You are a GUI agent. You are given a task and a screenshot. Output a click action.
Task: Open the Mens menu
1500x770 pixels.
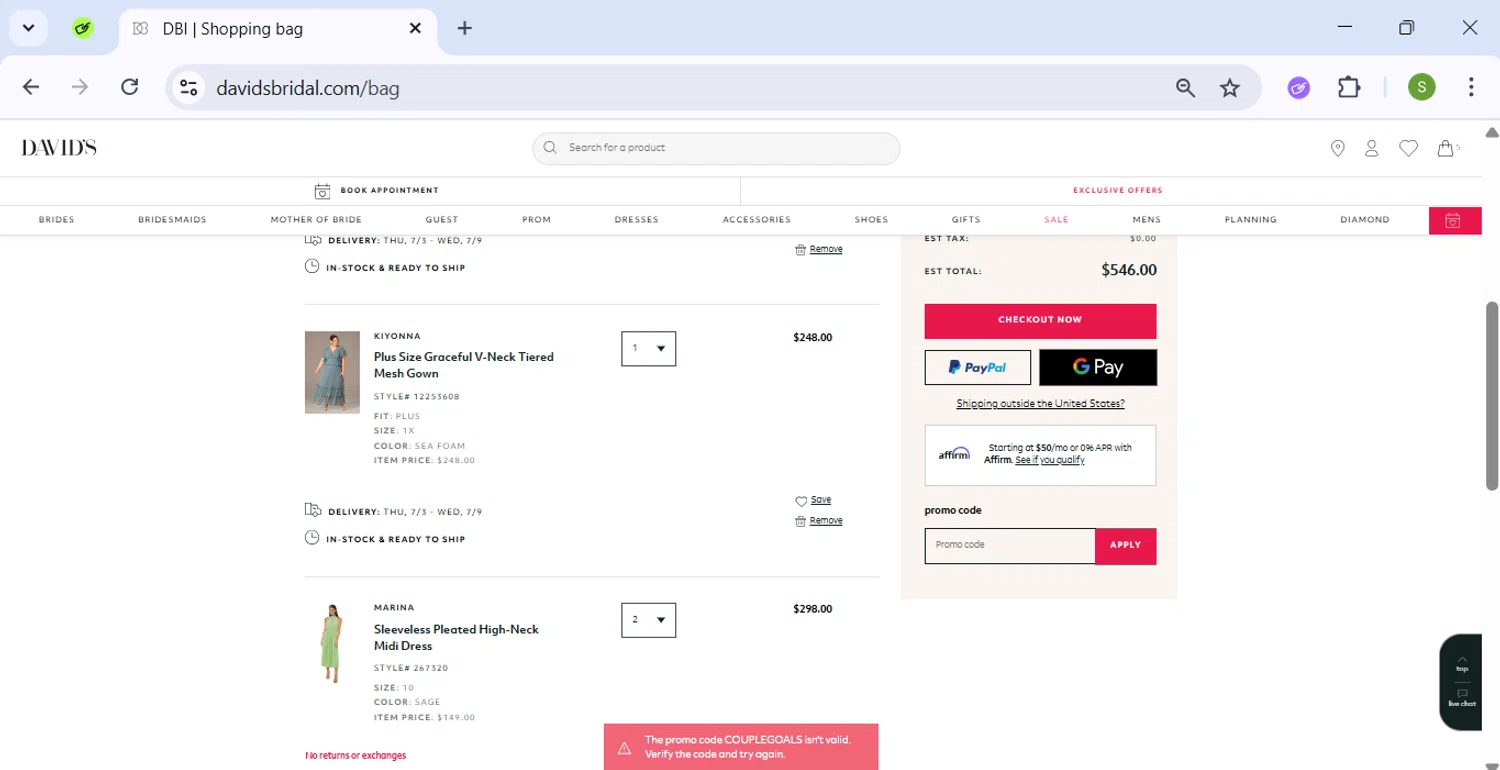(1147, 220)
